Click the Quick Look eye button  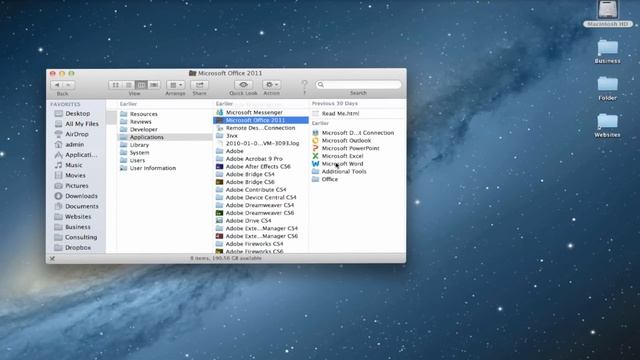tap(243, 85)
